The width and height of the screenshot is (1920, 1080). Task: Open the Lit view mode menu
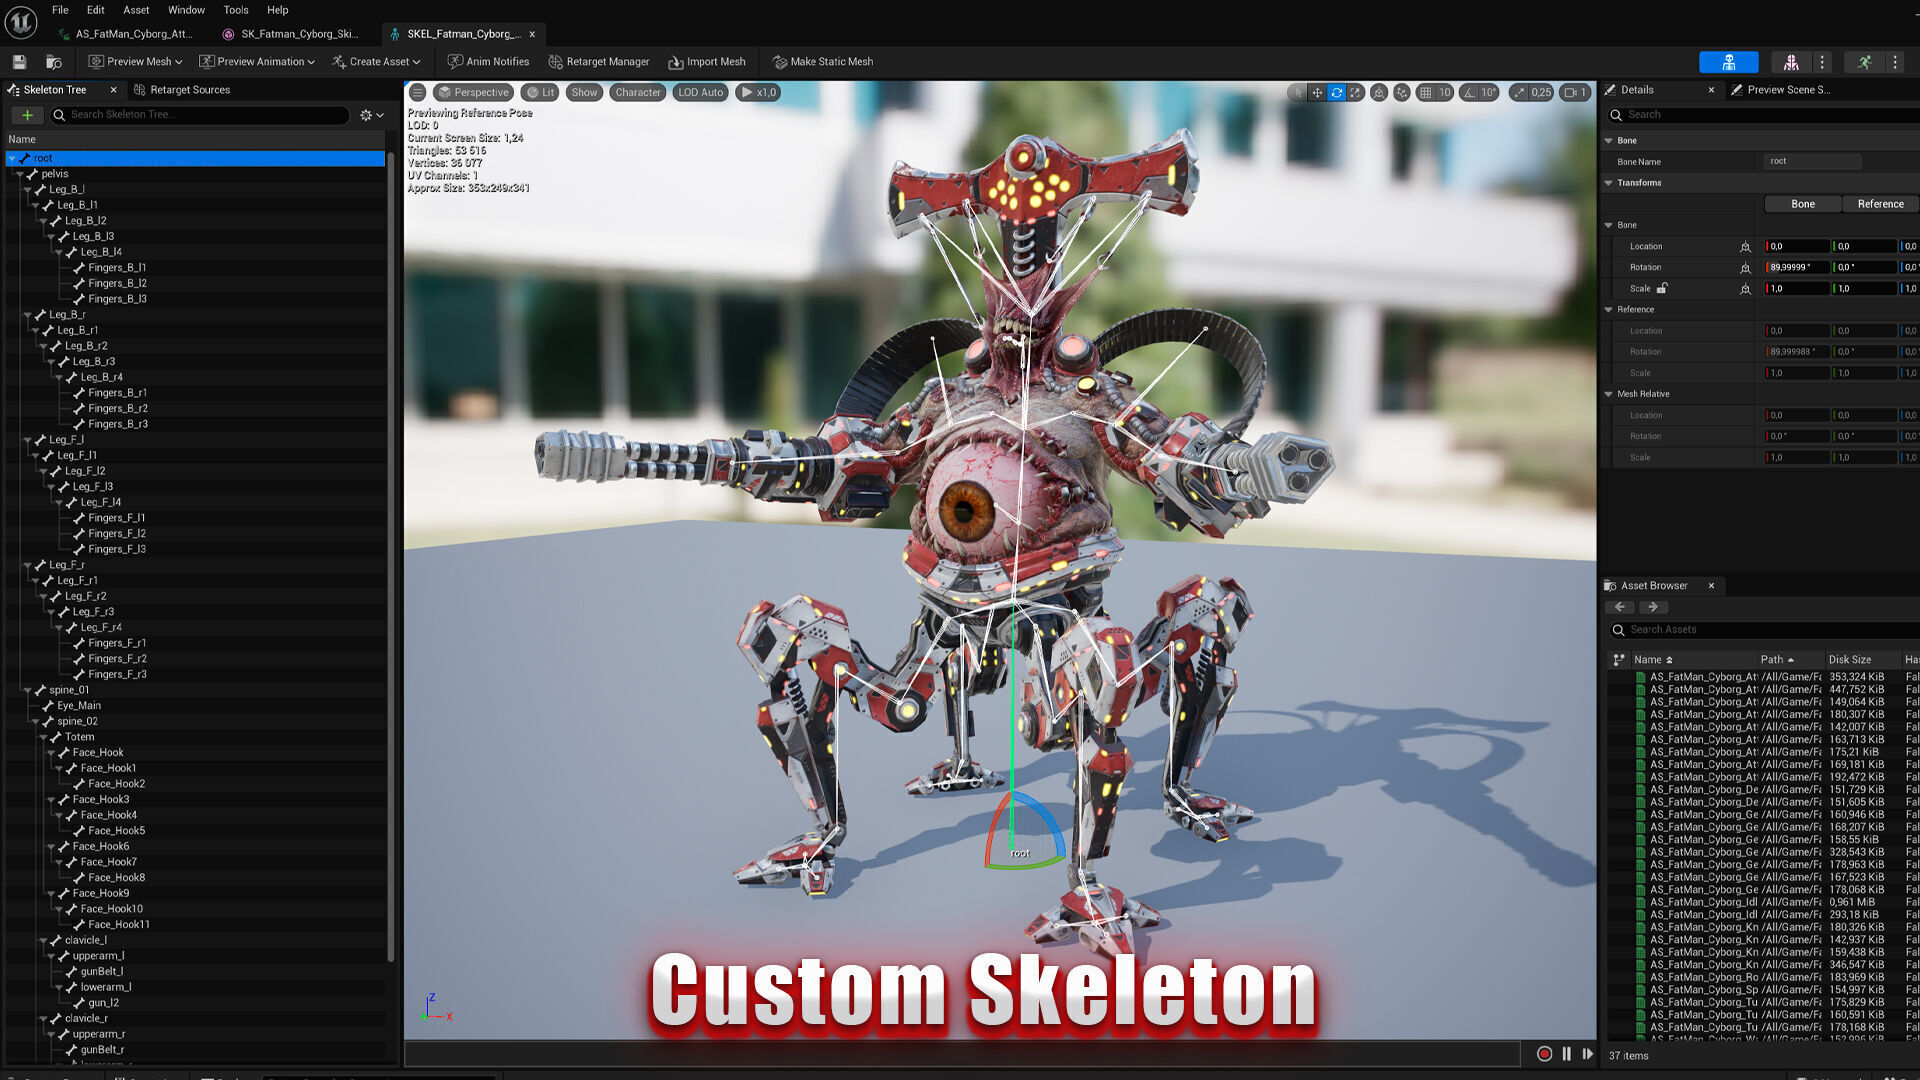pos(541,92)
